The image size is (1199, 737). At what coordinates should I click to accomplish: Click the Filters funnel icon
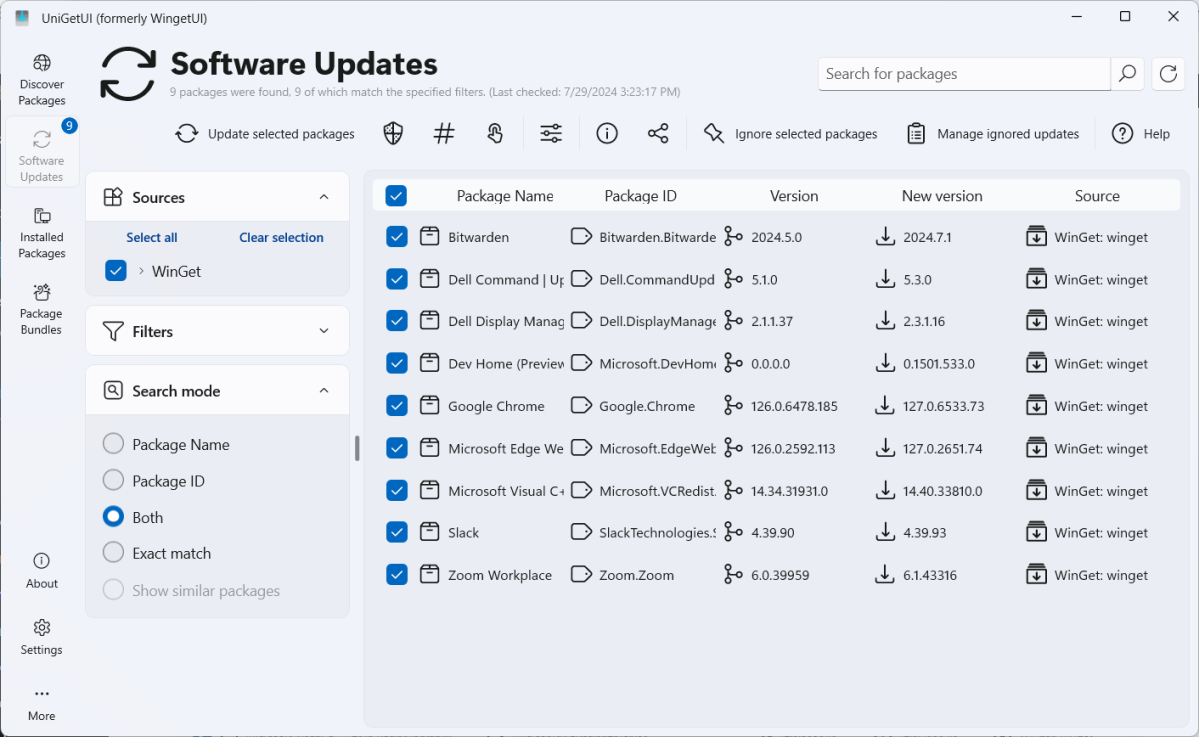(x=113, y=331)
